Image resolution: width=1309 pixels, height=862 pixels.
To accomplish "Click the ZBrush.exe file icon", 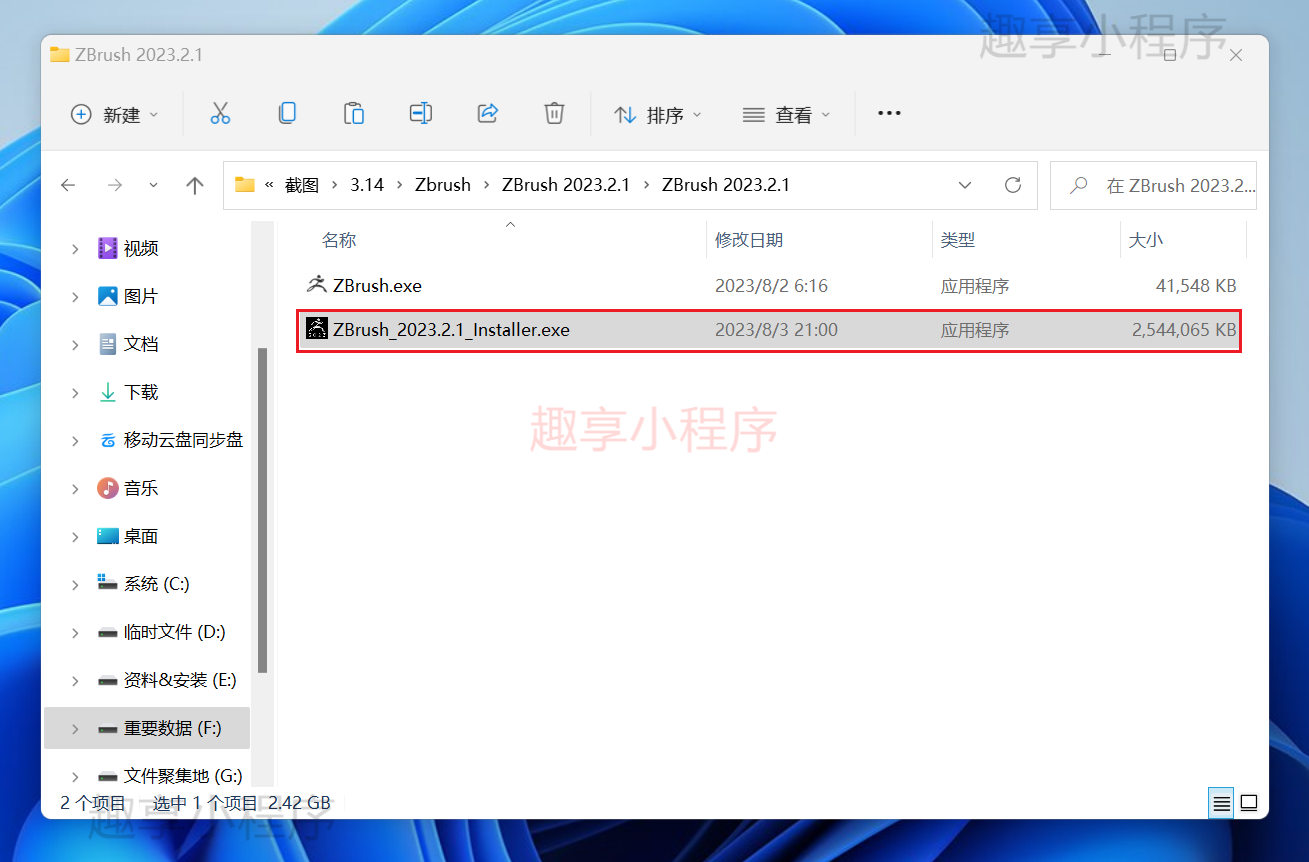I will click(317, 285).
